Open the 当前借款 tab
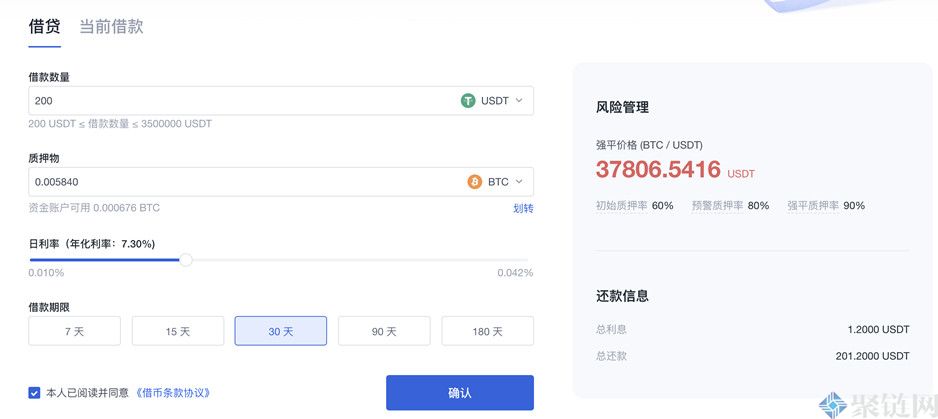The width and height of the screenshot is (938, 419). [x=111, y=27]
